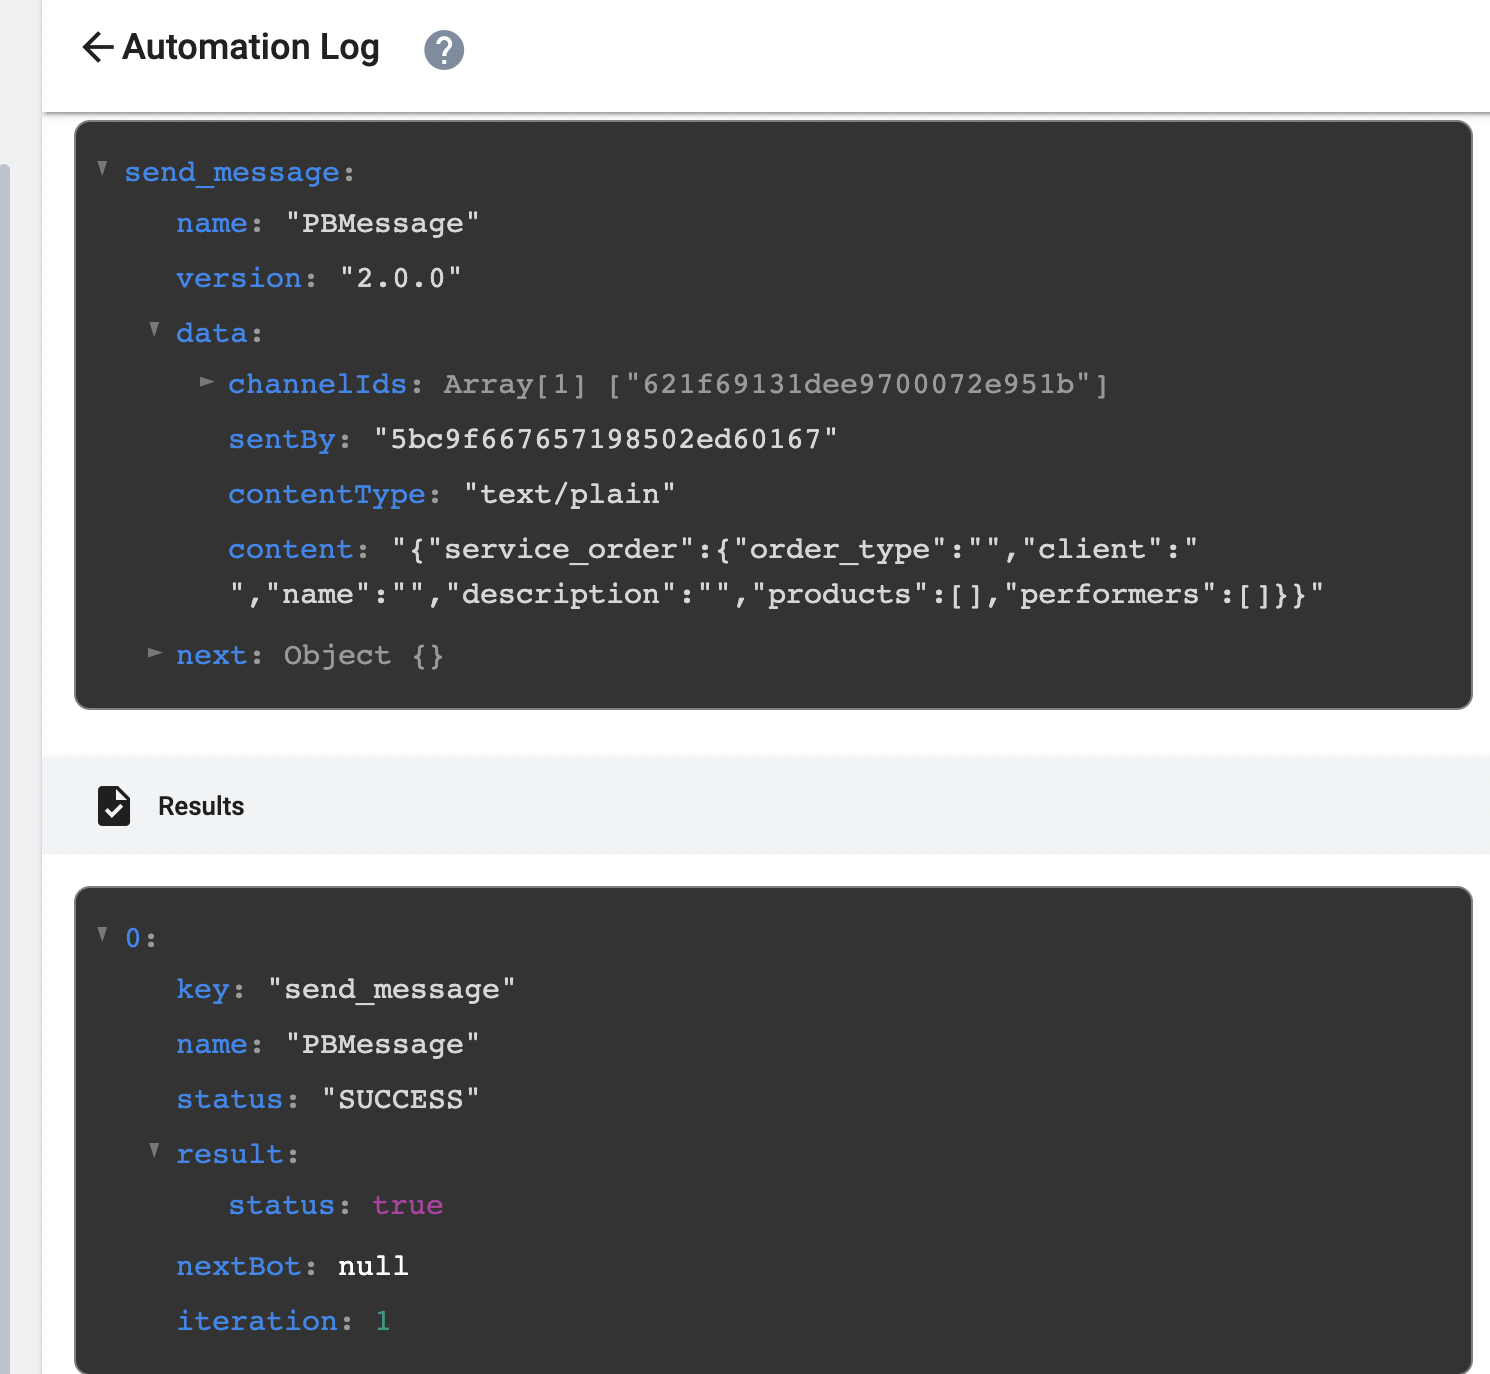
Task: Collapse the result node in Results
Action: pos(154,1150)
